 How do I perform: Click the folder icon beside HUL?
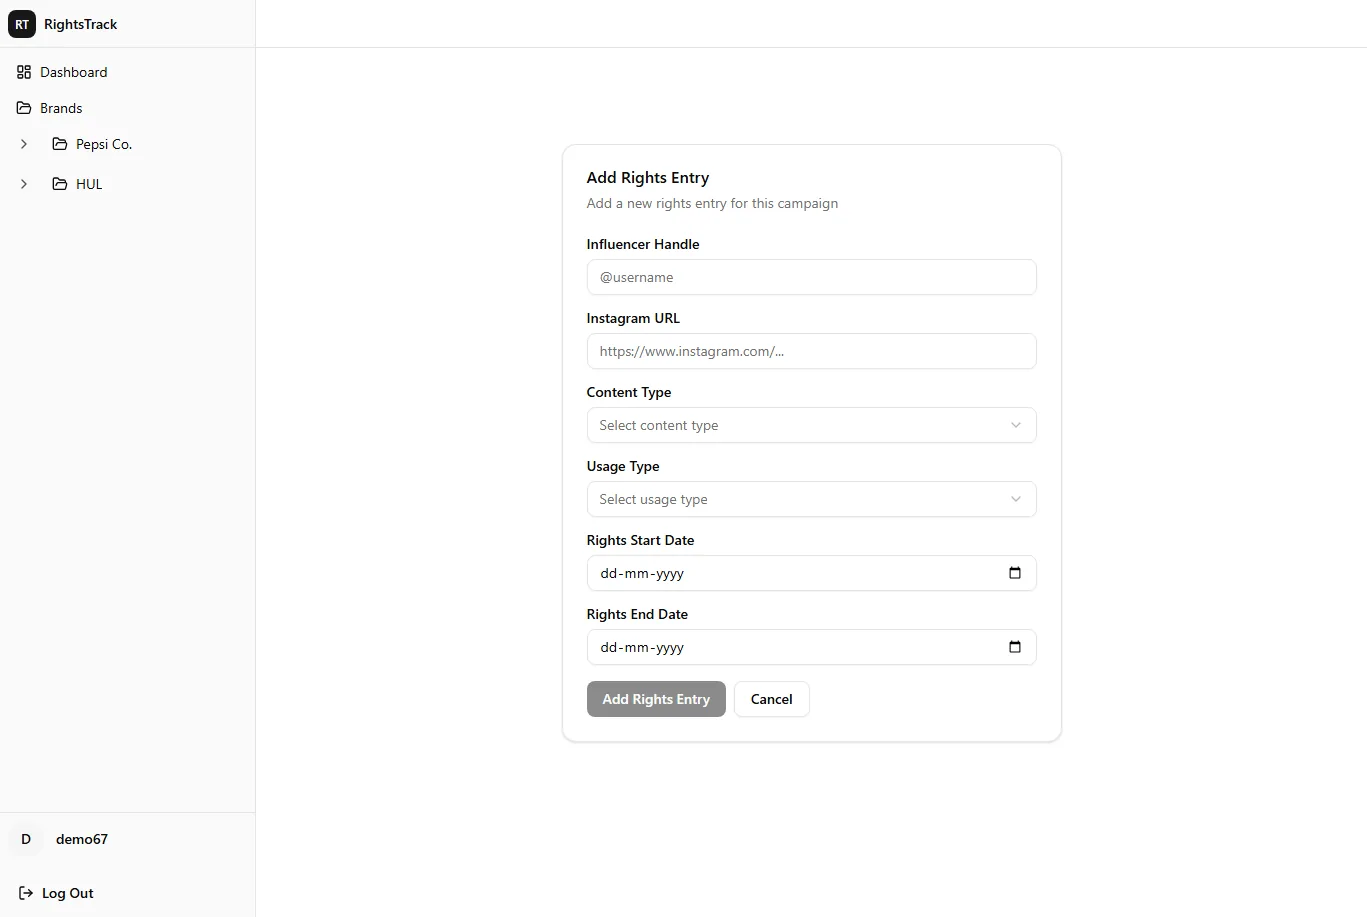click(60, 184)
